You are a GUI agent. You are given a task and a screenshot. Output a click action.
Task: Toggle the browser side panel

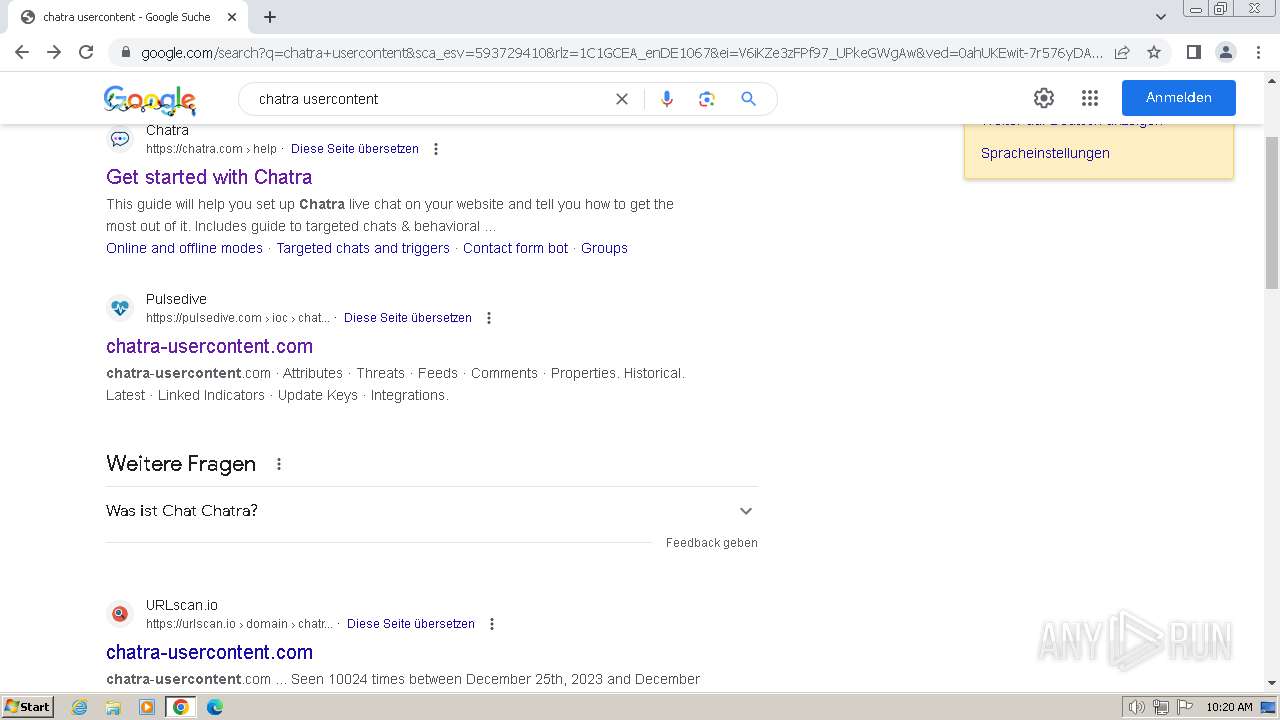click(x=1193, y=52)
